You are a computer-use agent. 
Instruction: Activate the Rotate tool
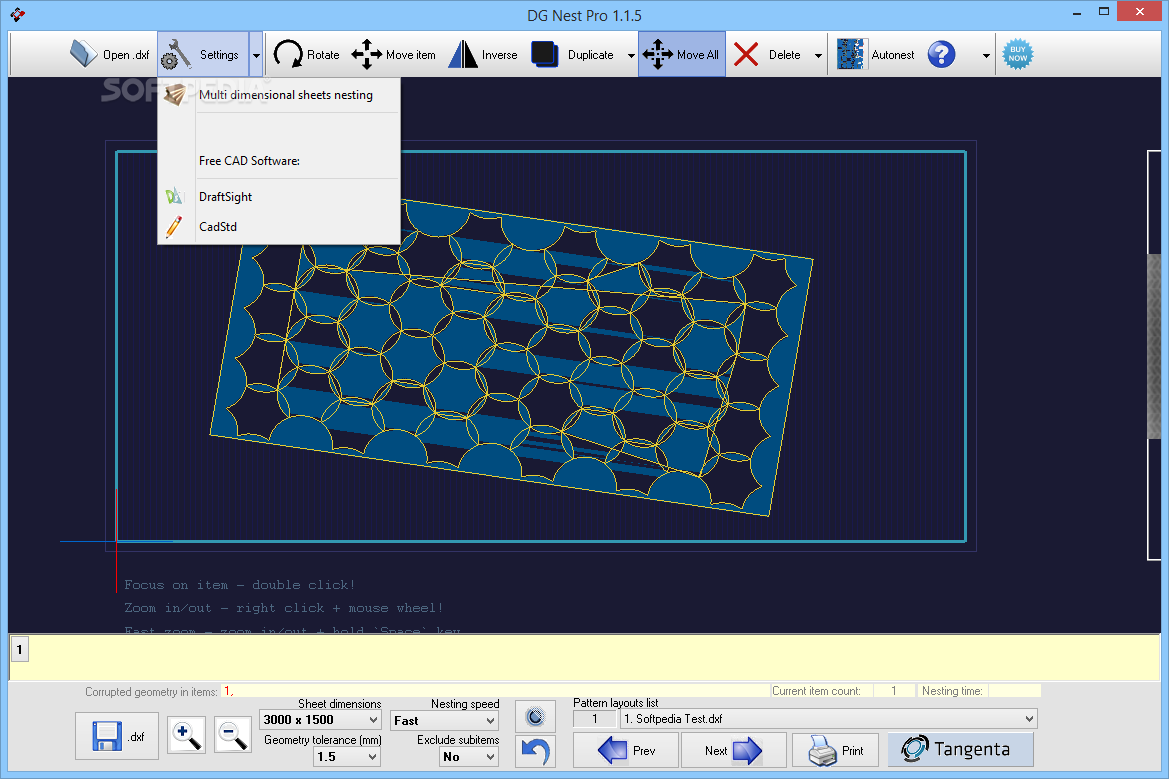(x=306, y=54)
